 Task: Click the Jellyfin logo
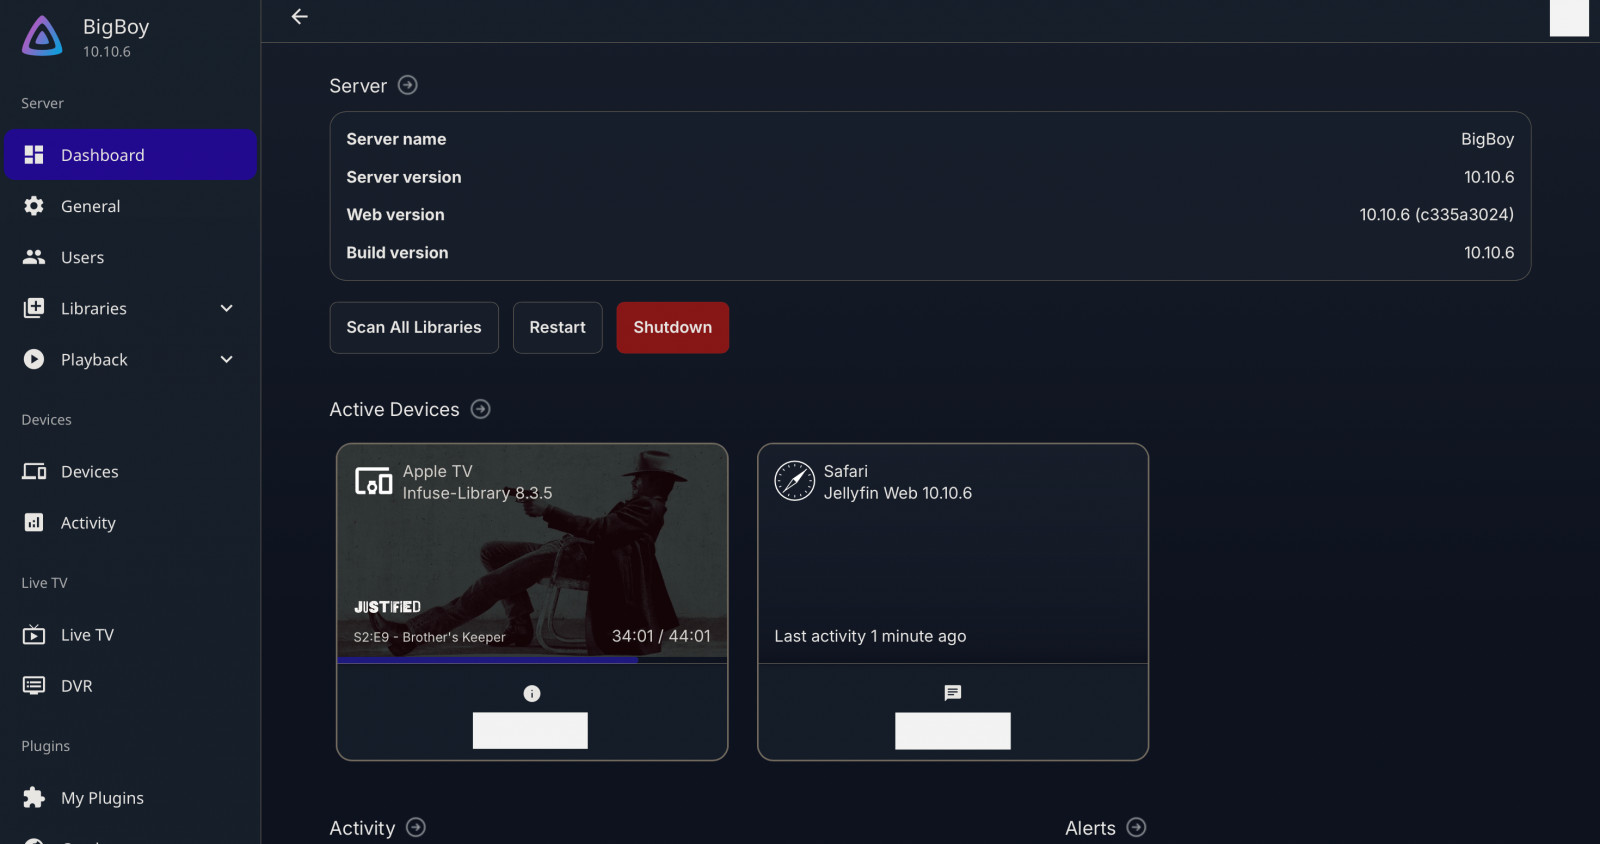click(42, 37)
